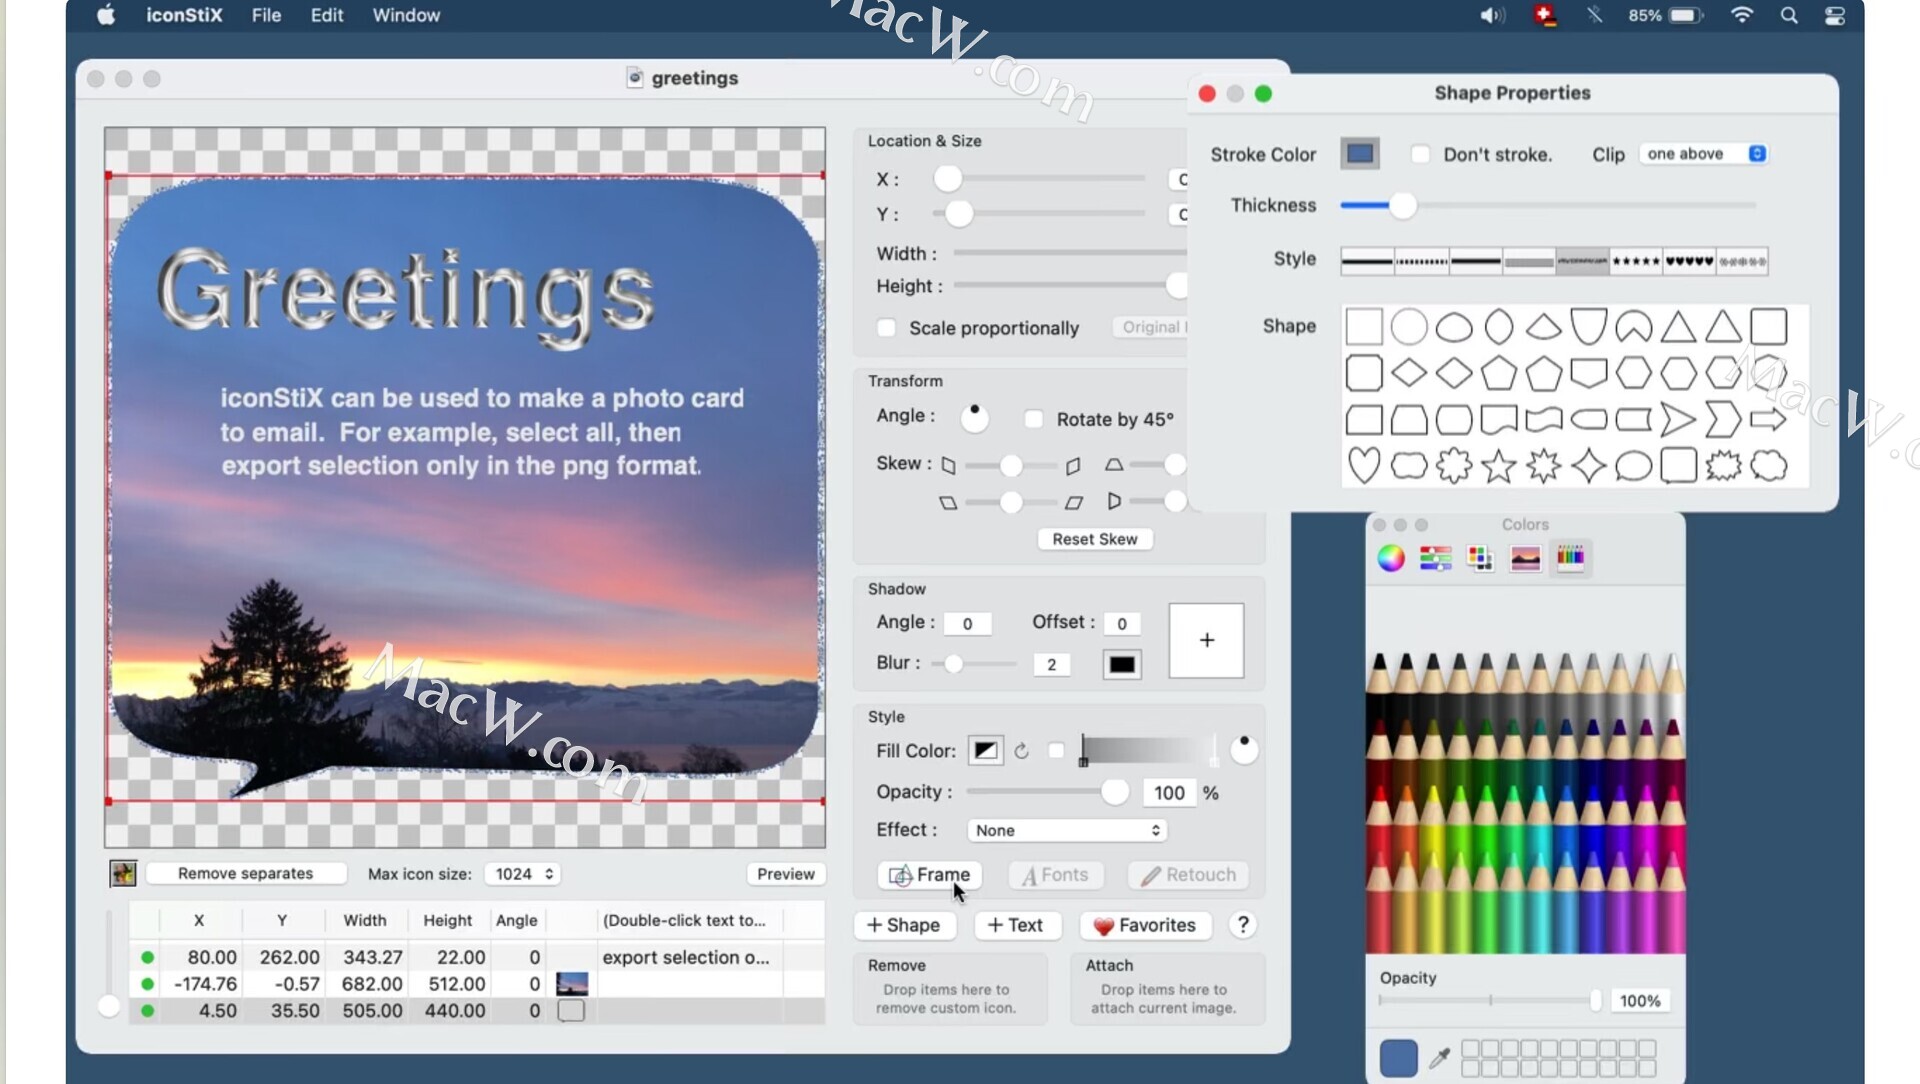
Task: Click the reset fill color arrow icon
Action: [1021, 751]
